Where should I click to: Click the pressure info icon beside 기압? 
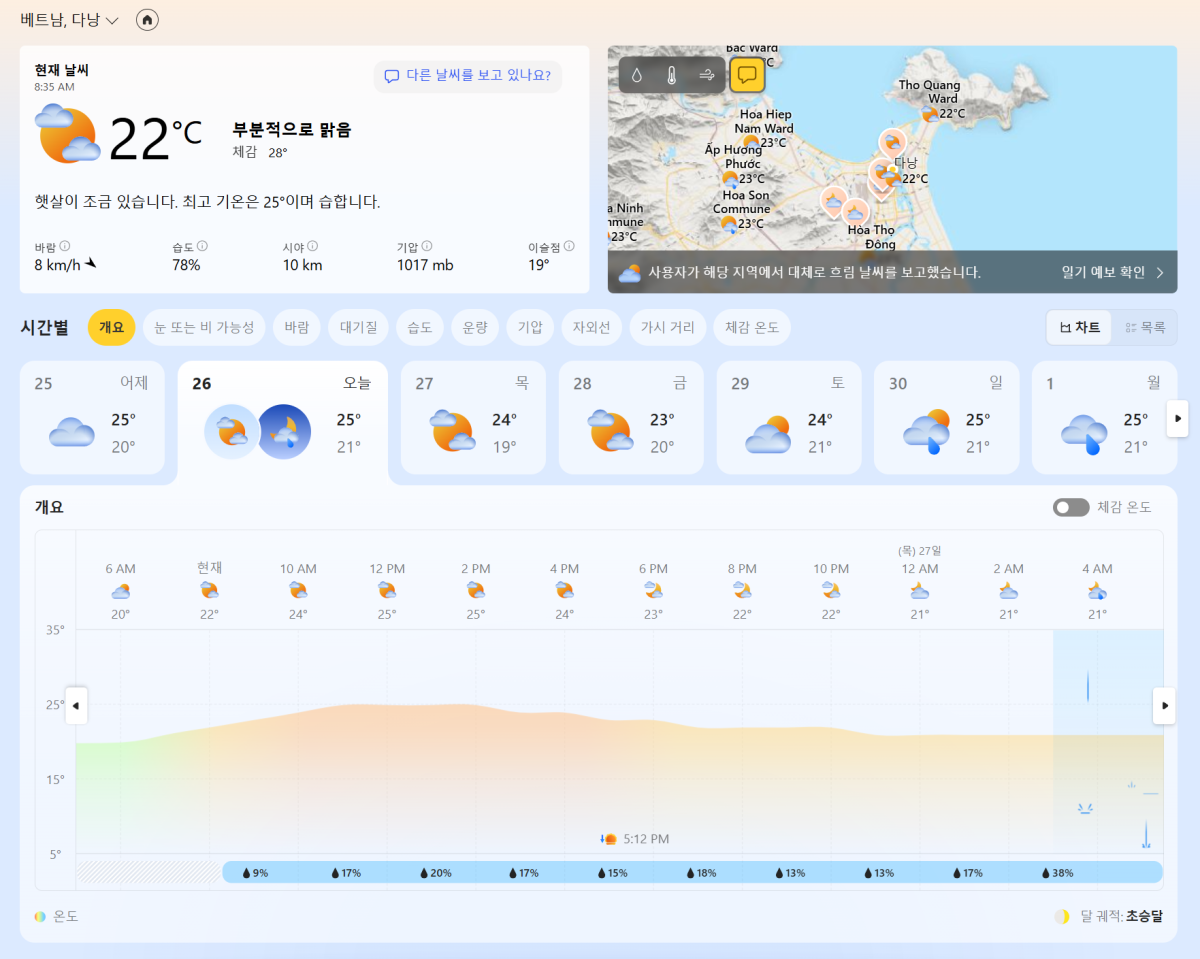tap(427, 246)
